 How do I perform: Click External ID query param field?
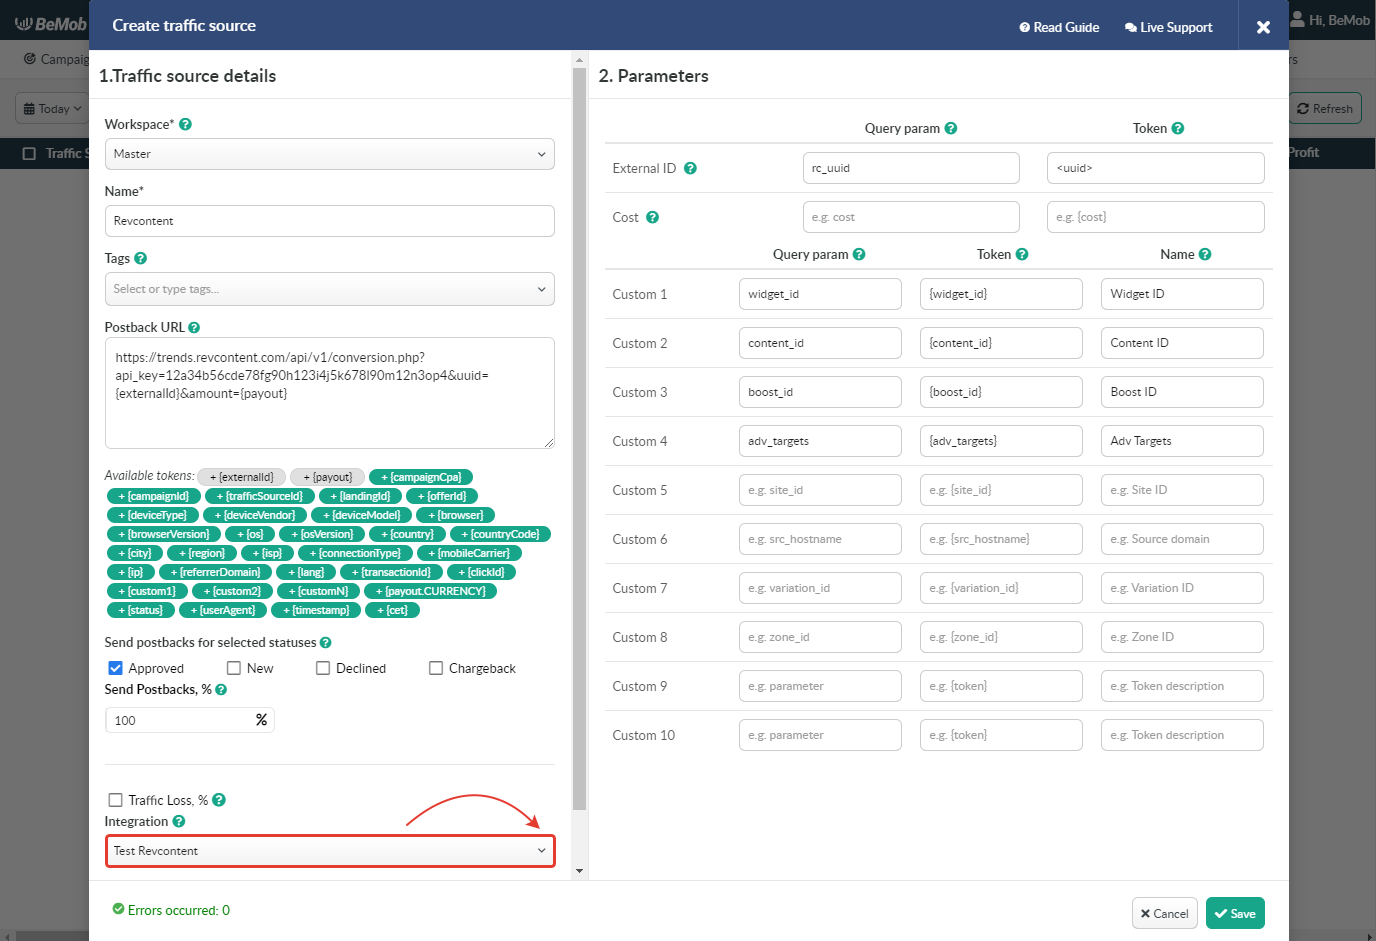[911, 168]
